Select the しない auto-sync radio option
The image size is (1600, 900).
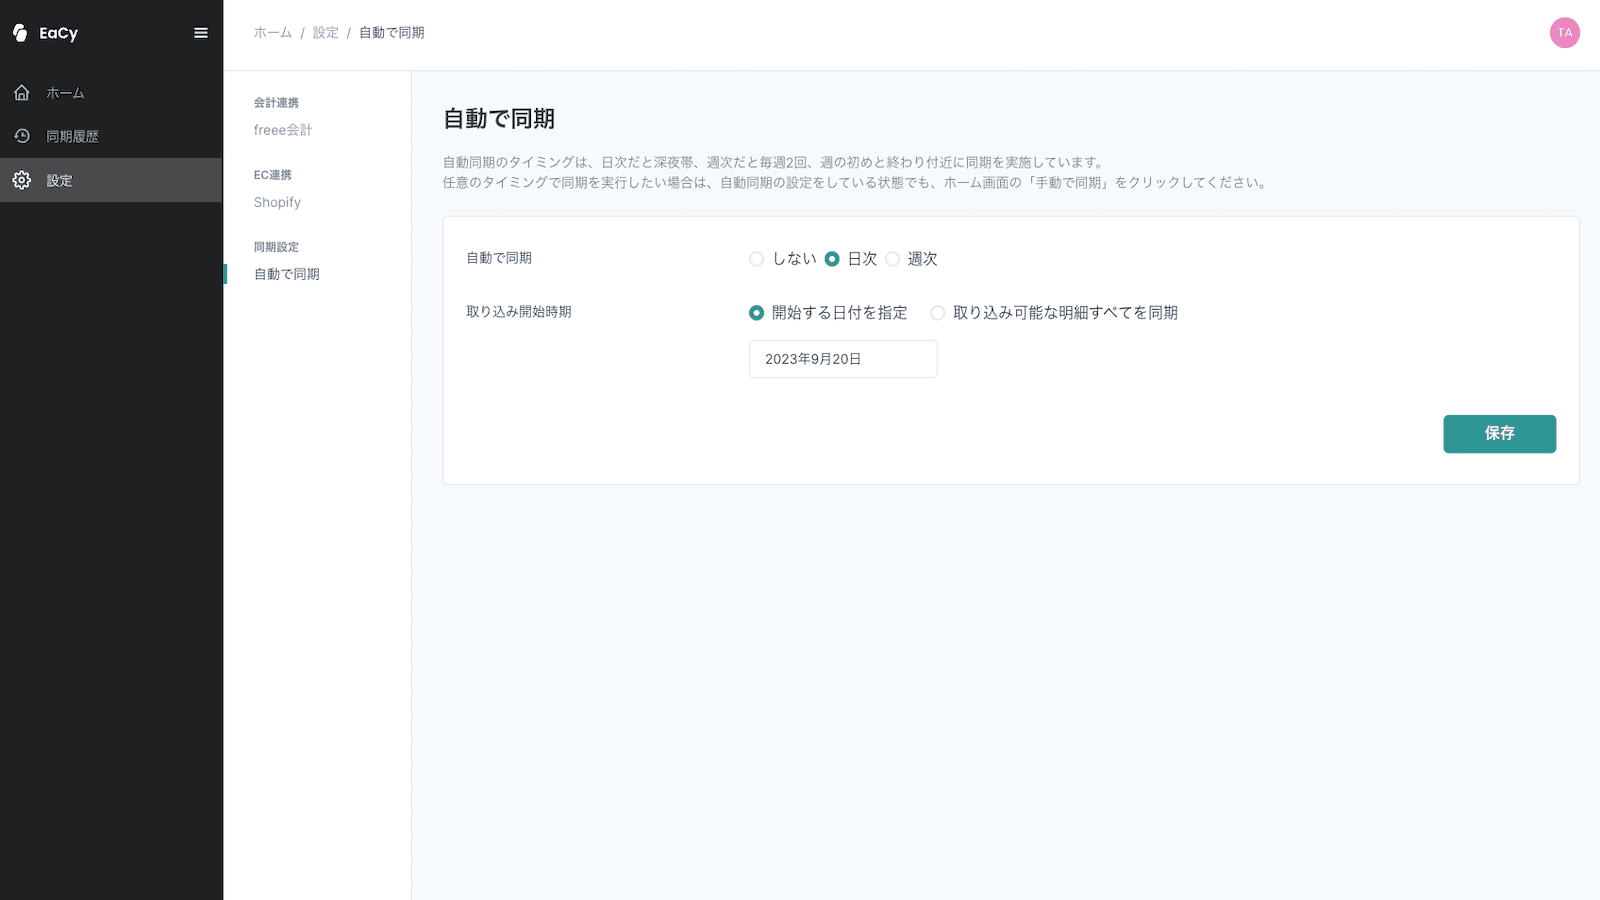tap(757, 259)
